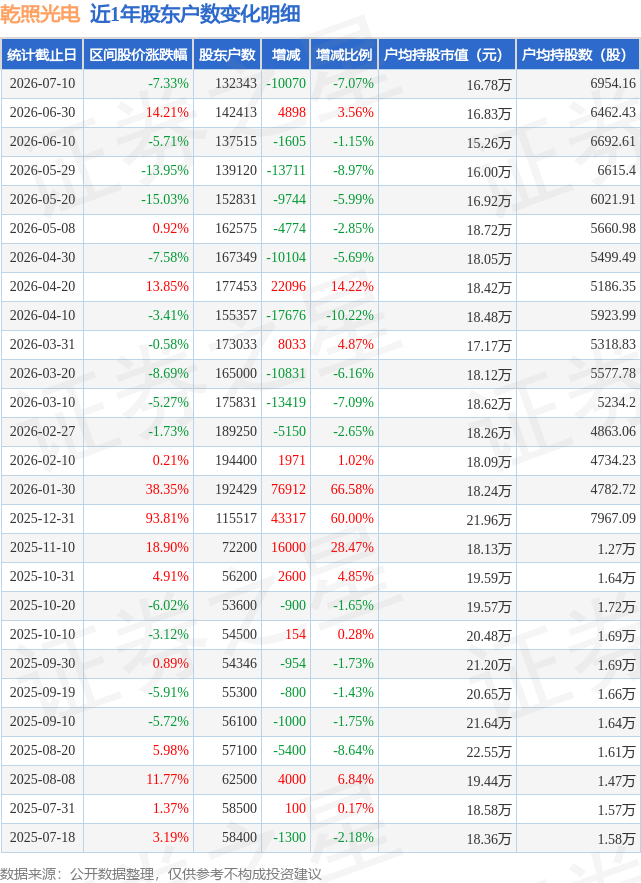Click the 统计截止日 column header
Screen dimensions: 641x883
click(42, 55)
